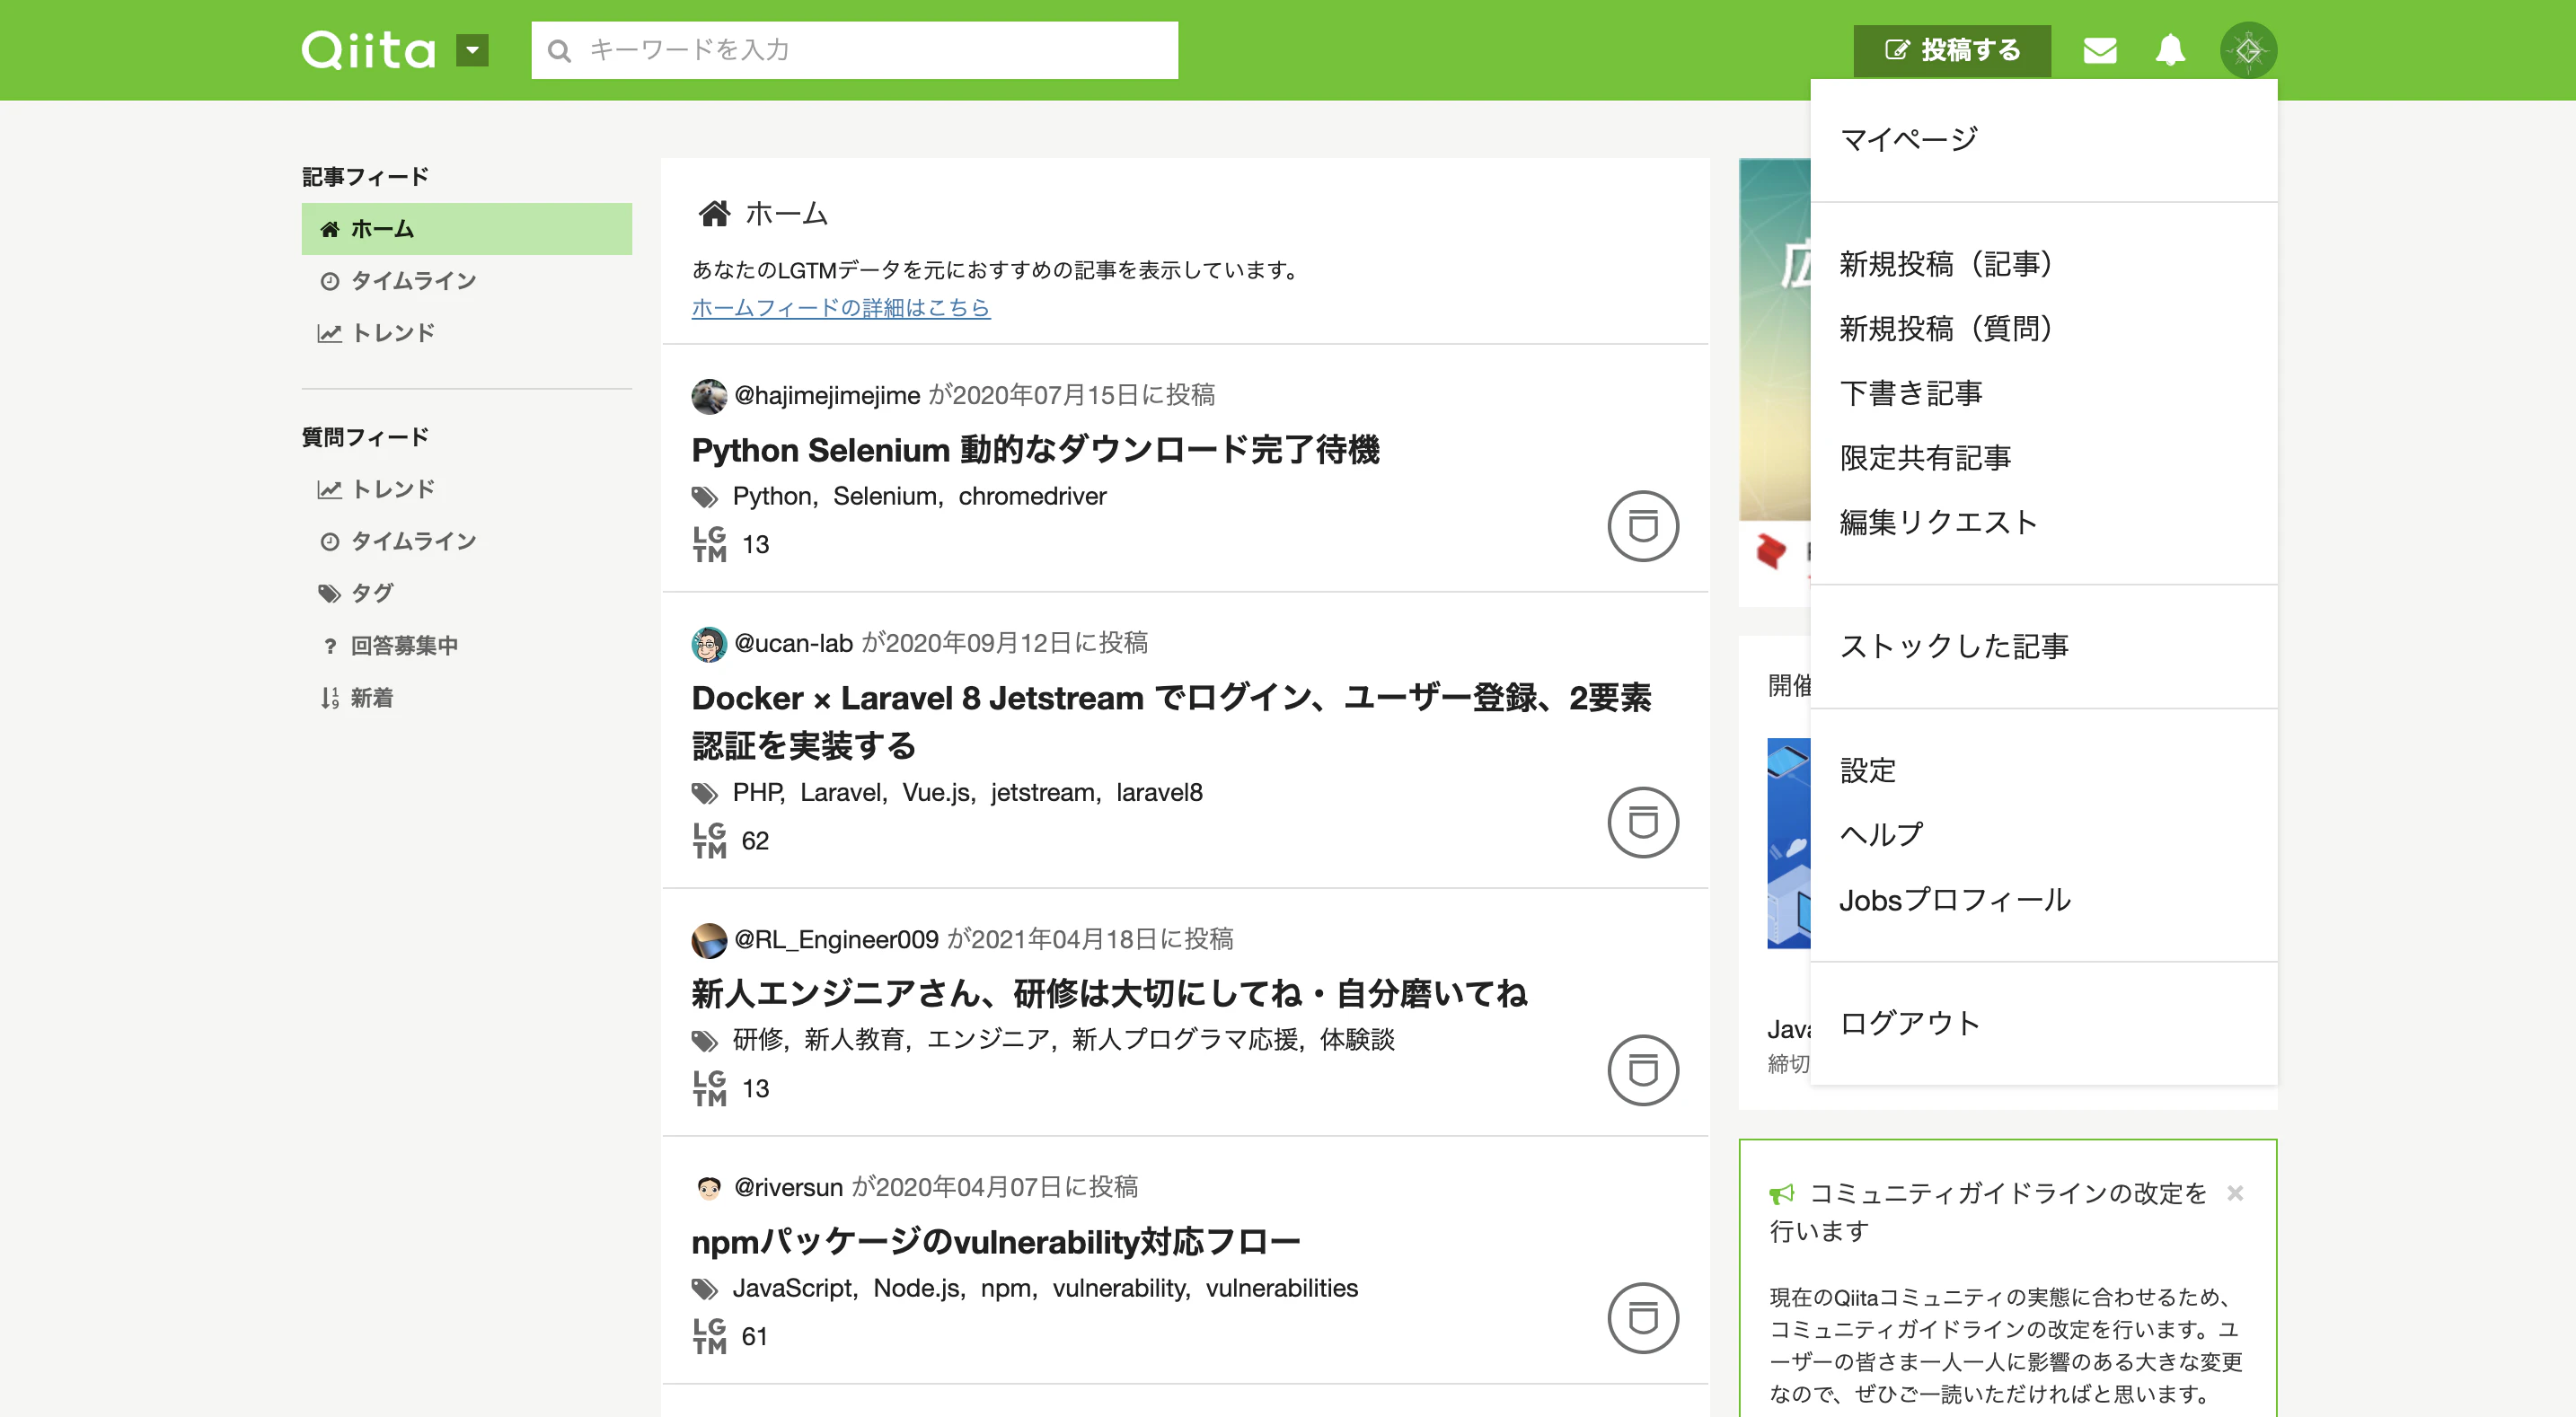Image resolution: width=2576 pixels, height=1417 pixels.
Task: Select ホーム in the article feed sidebar
Action: tap(466, 229)
